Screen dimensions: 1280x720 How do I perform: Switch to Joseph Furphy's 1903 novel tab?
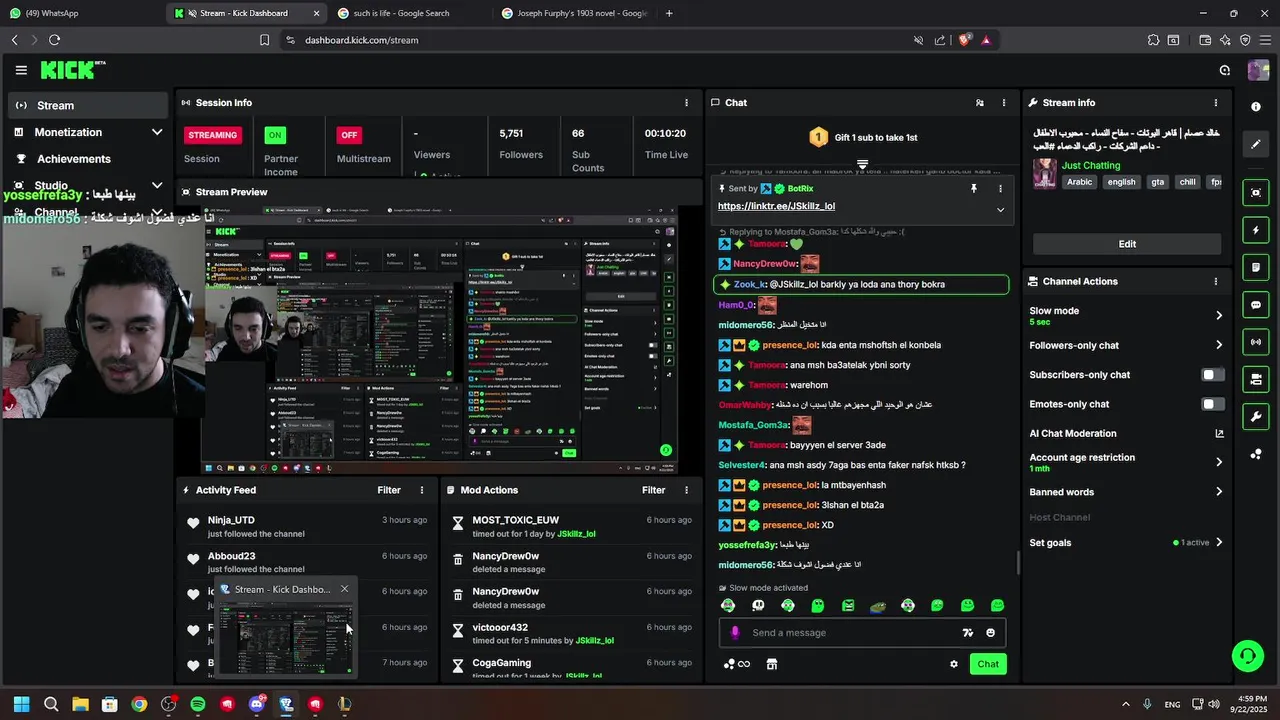coord(573,13)
